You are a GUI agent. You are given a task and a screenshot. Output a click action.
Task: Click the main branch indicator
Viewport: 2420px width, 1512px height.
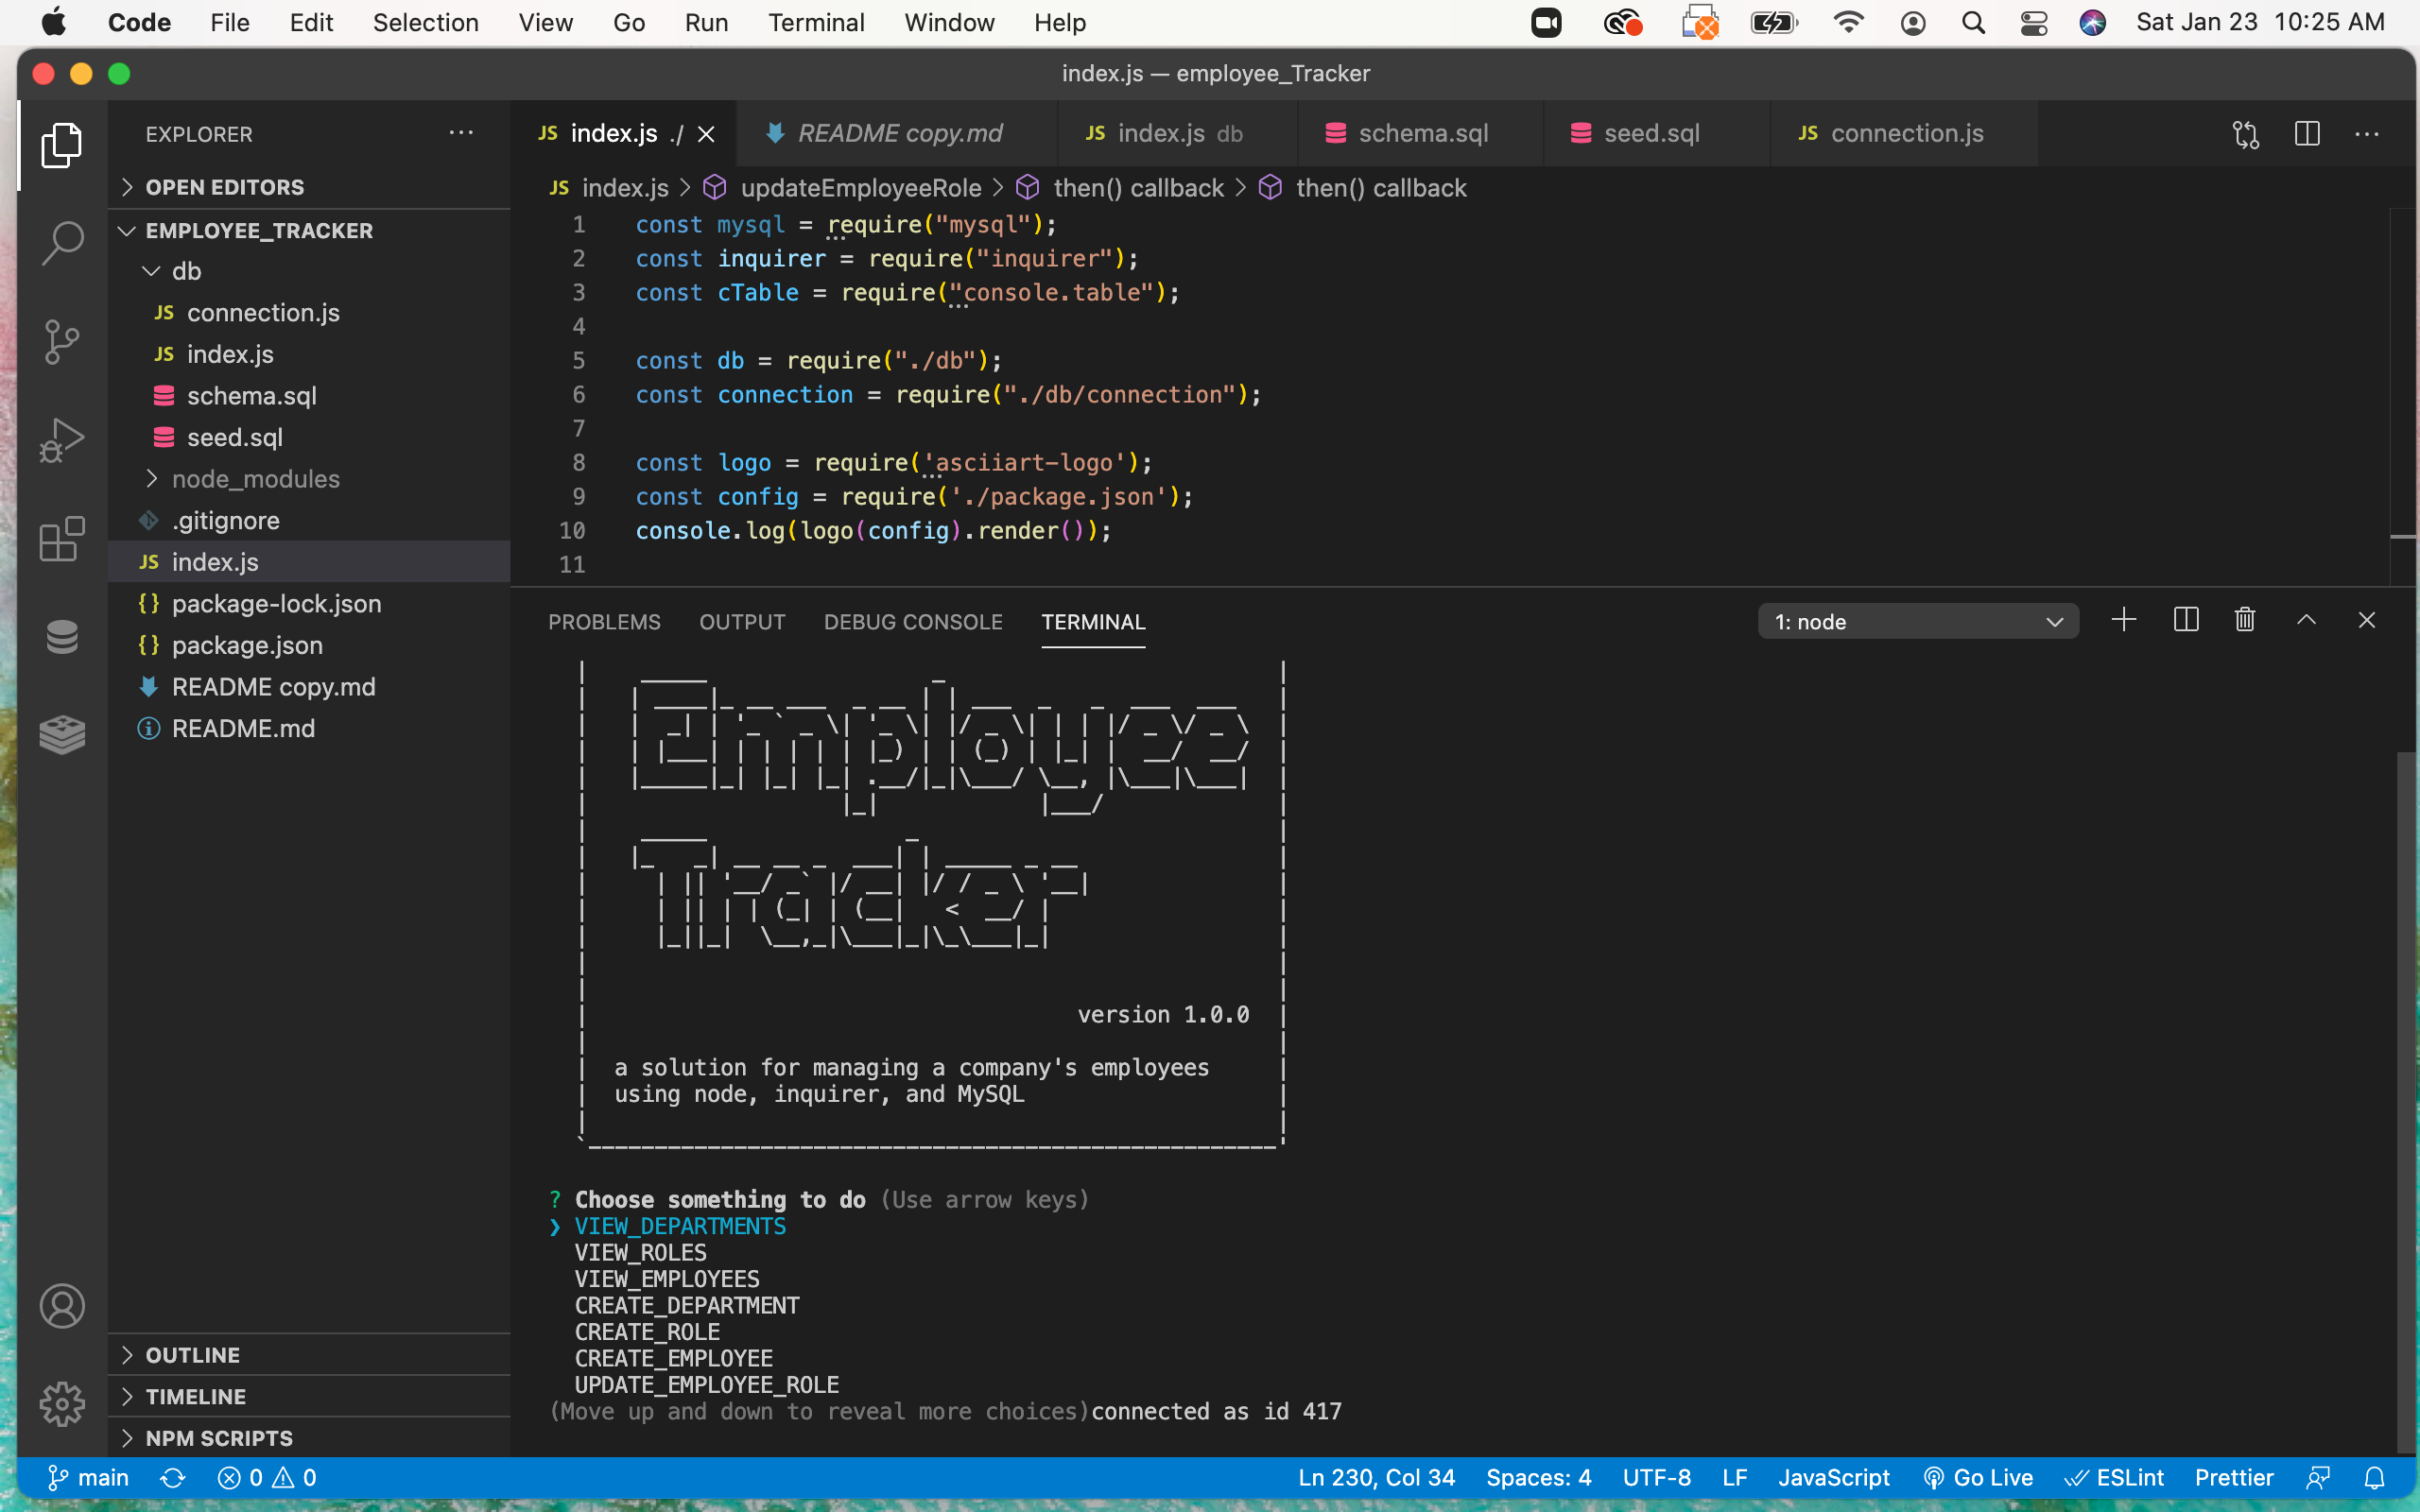[x=89, y=1478]
